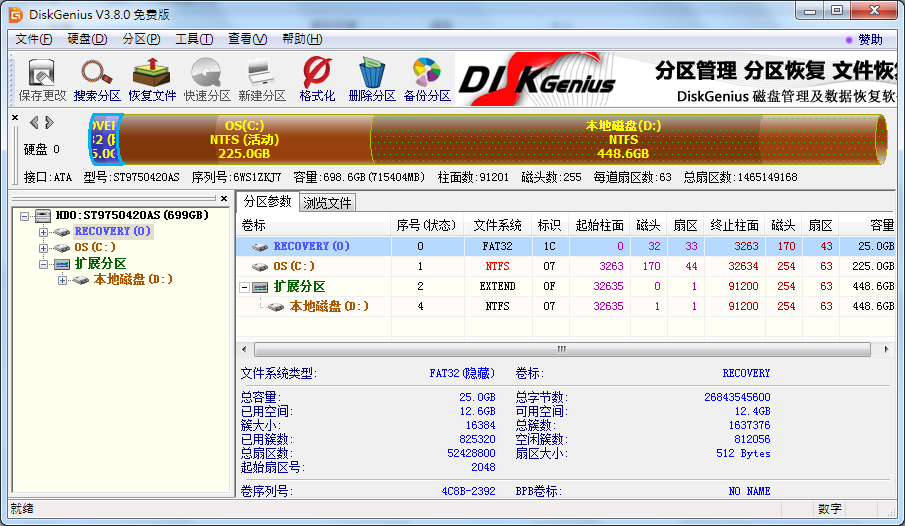The image size is (905, 526).
Task: Select OS (C:) in the tree
Action: coord(95,248)
